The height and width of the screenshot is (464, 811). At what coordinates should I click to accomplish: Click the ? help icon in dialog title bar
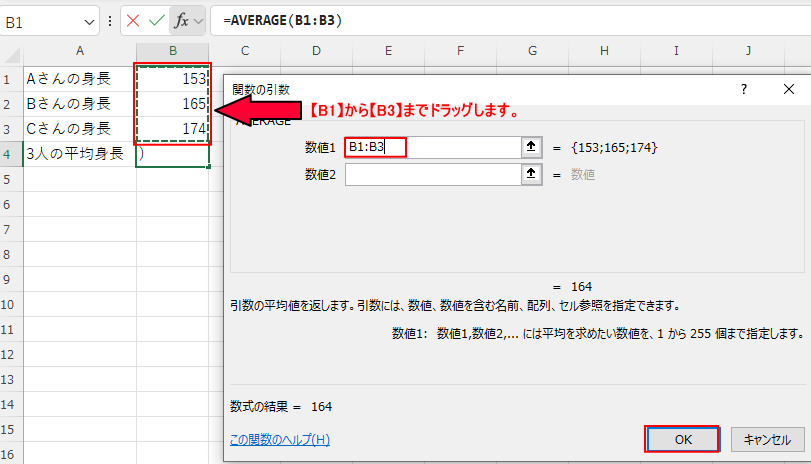click(x=743, y=89)
